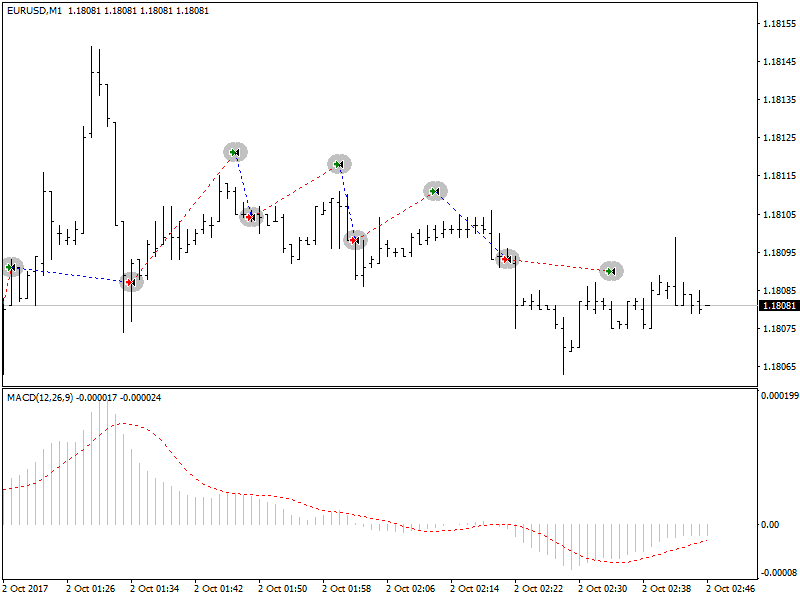Click the third red marker from the left
Screen dimensions: 800x600
(x=355, y=239)
